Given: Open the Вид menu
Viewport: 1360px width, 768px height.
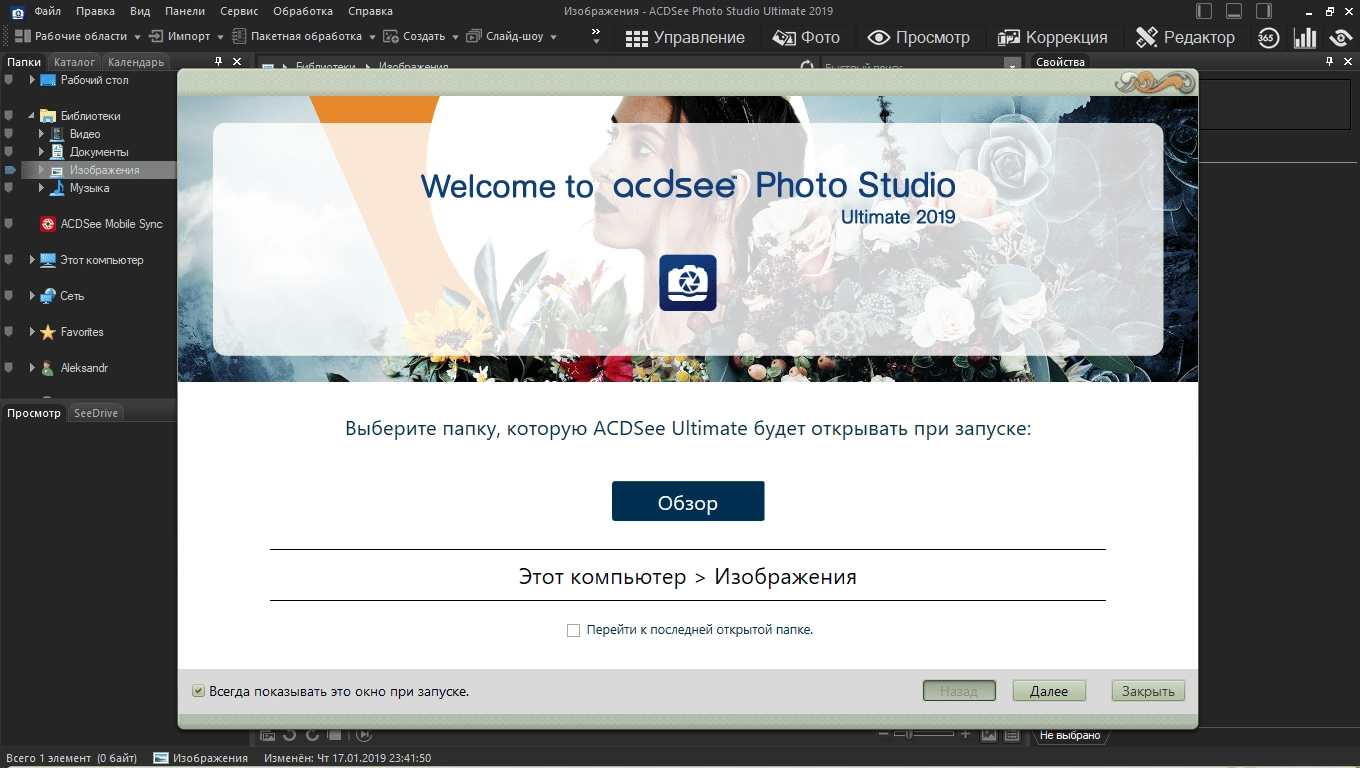Looking at the screenshot, I should (140, 11).
